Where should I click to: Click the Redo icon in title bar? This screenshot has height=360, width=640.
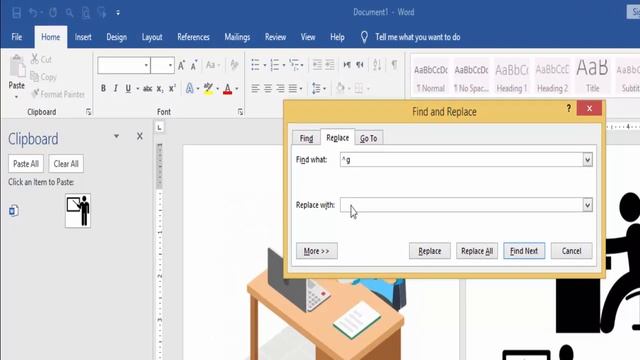53,13
